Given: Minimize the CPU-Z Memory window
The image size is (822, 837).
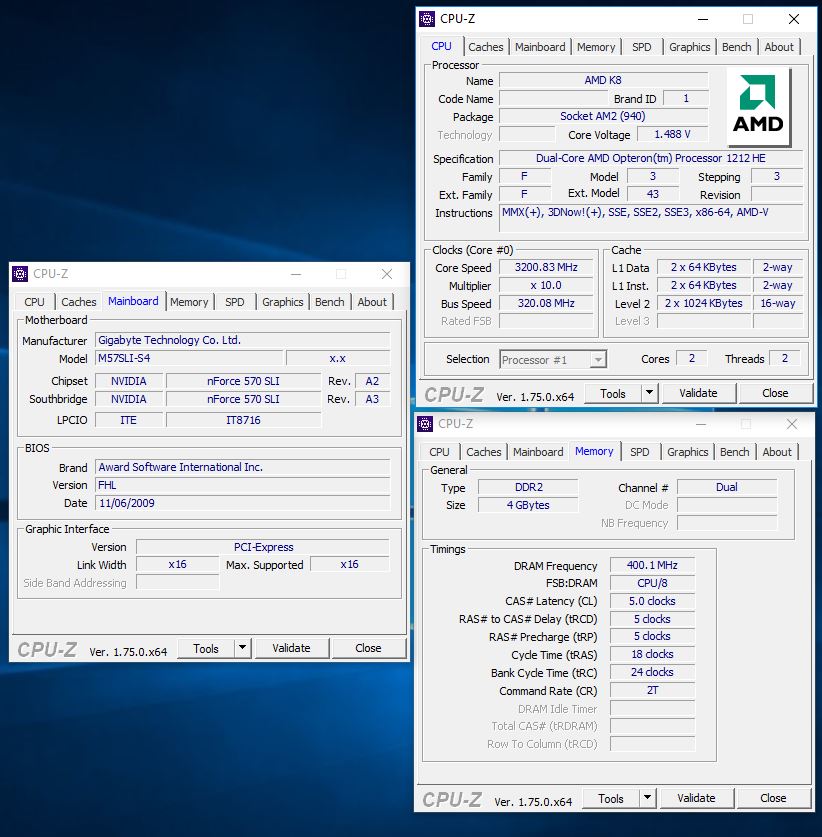Looking at the screenshot, I should pyautogui.click(x=701, y=424).
